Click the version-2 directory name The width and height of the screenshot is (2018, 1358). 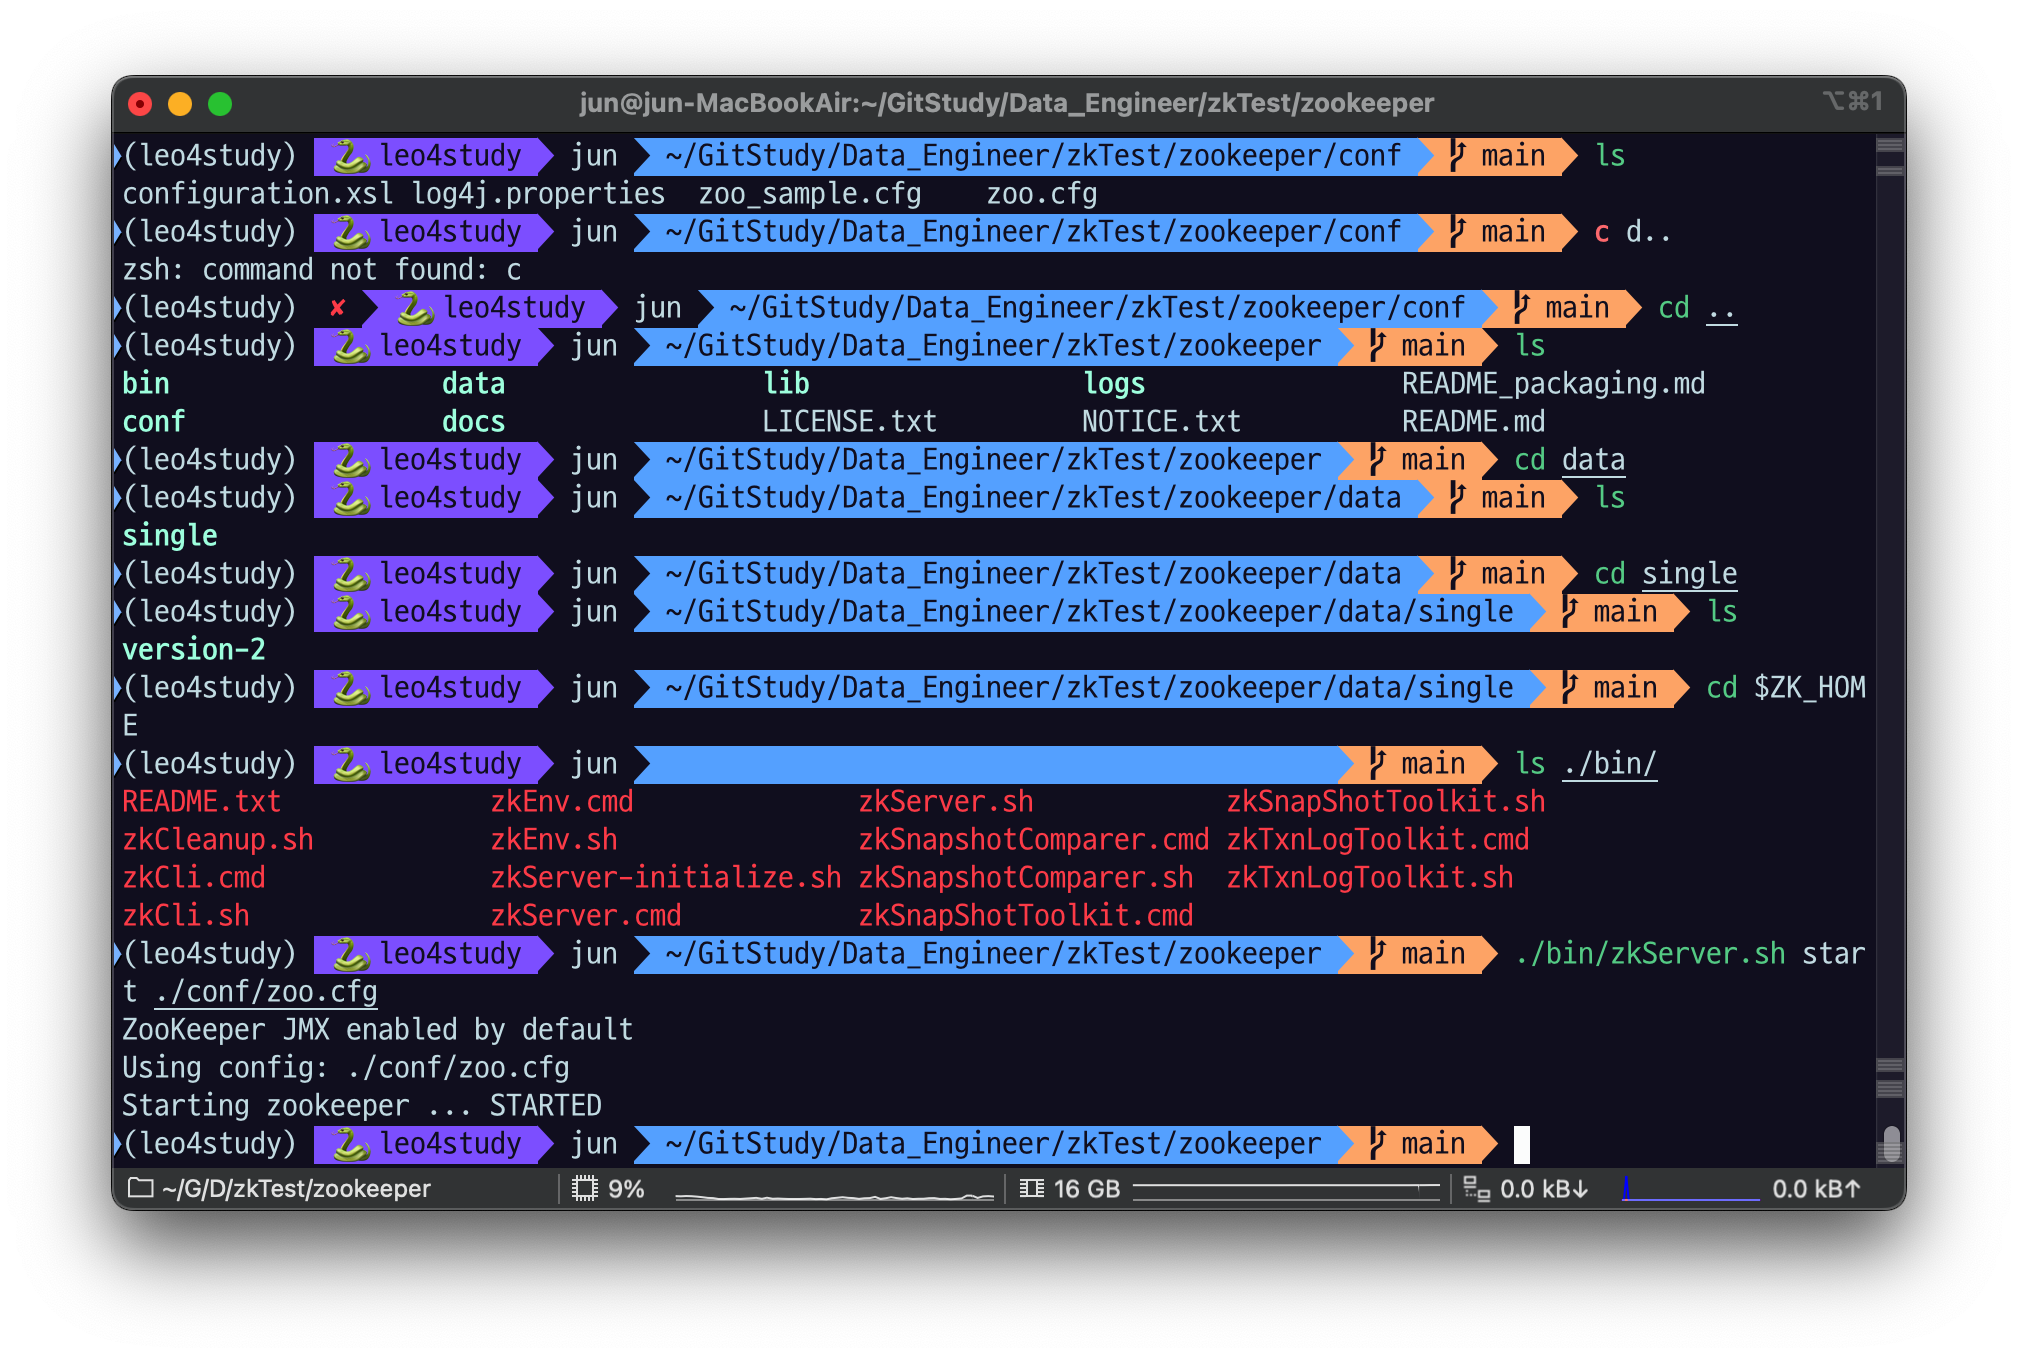194,650
